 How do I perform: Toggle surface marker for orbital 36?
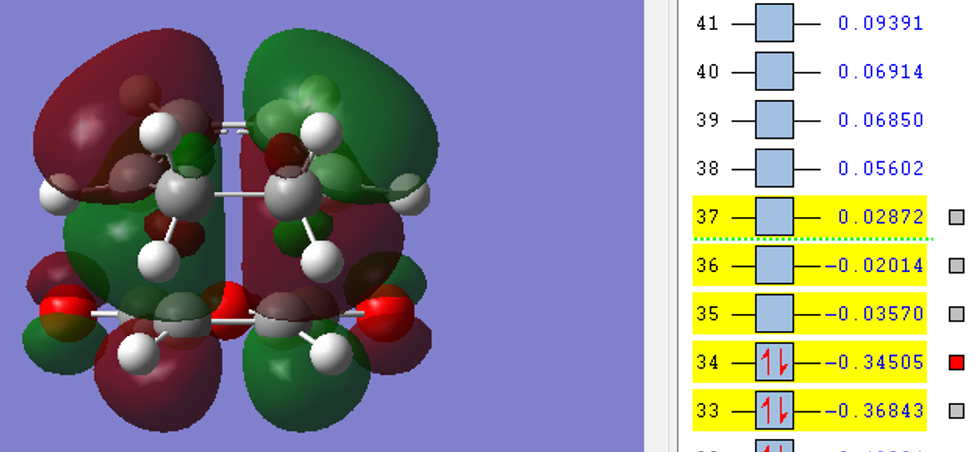(956, 265)
